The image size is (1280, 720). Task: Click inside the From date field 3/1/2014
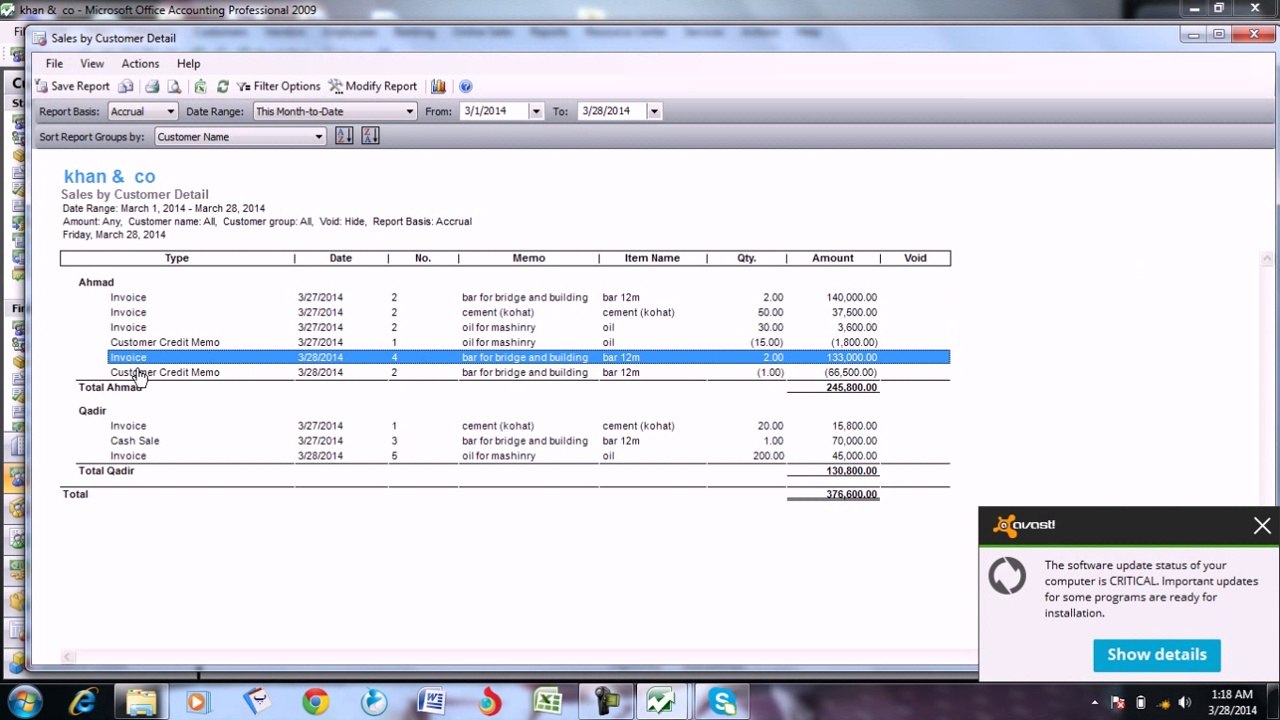[x=494, y=111]
